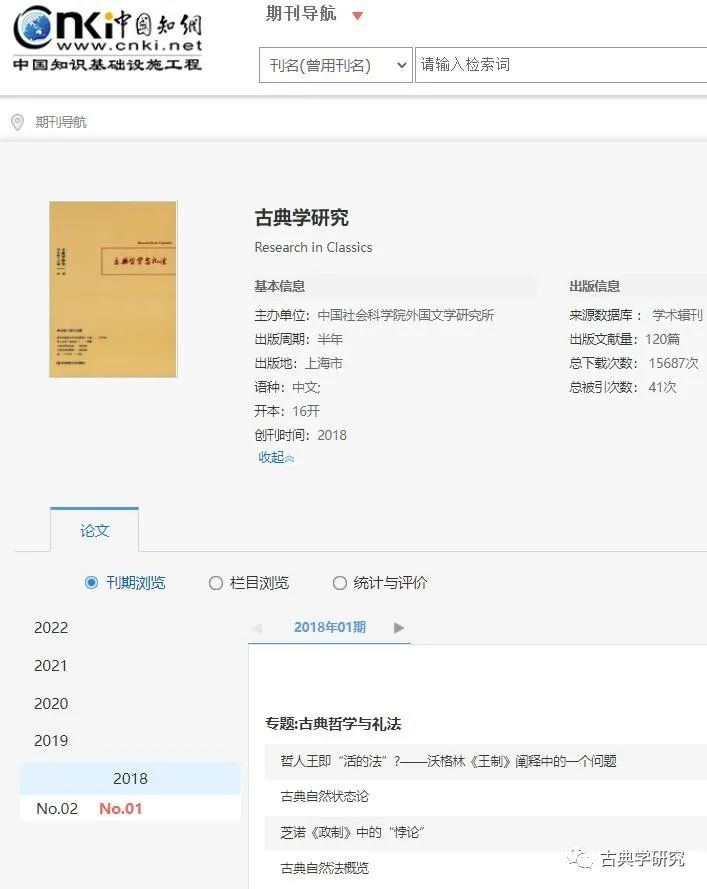Expand the red 期刊导航 dropdown triangle

pyautogui.click(x=358, y=16)
